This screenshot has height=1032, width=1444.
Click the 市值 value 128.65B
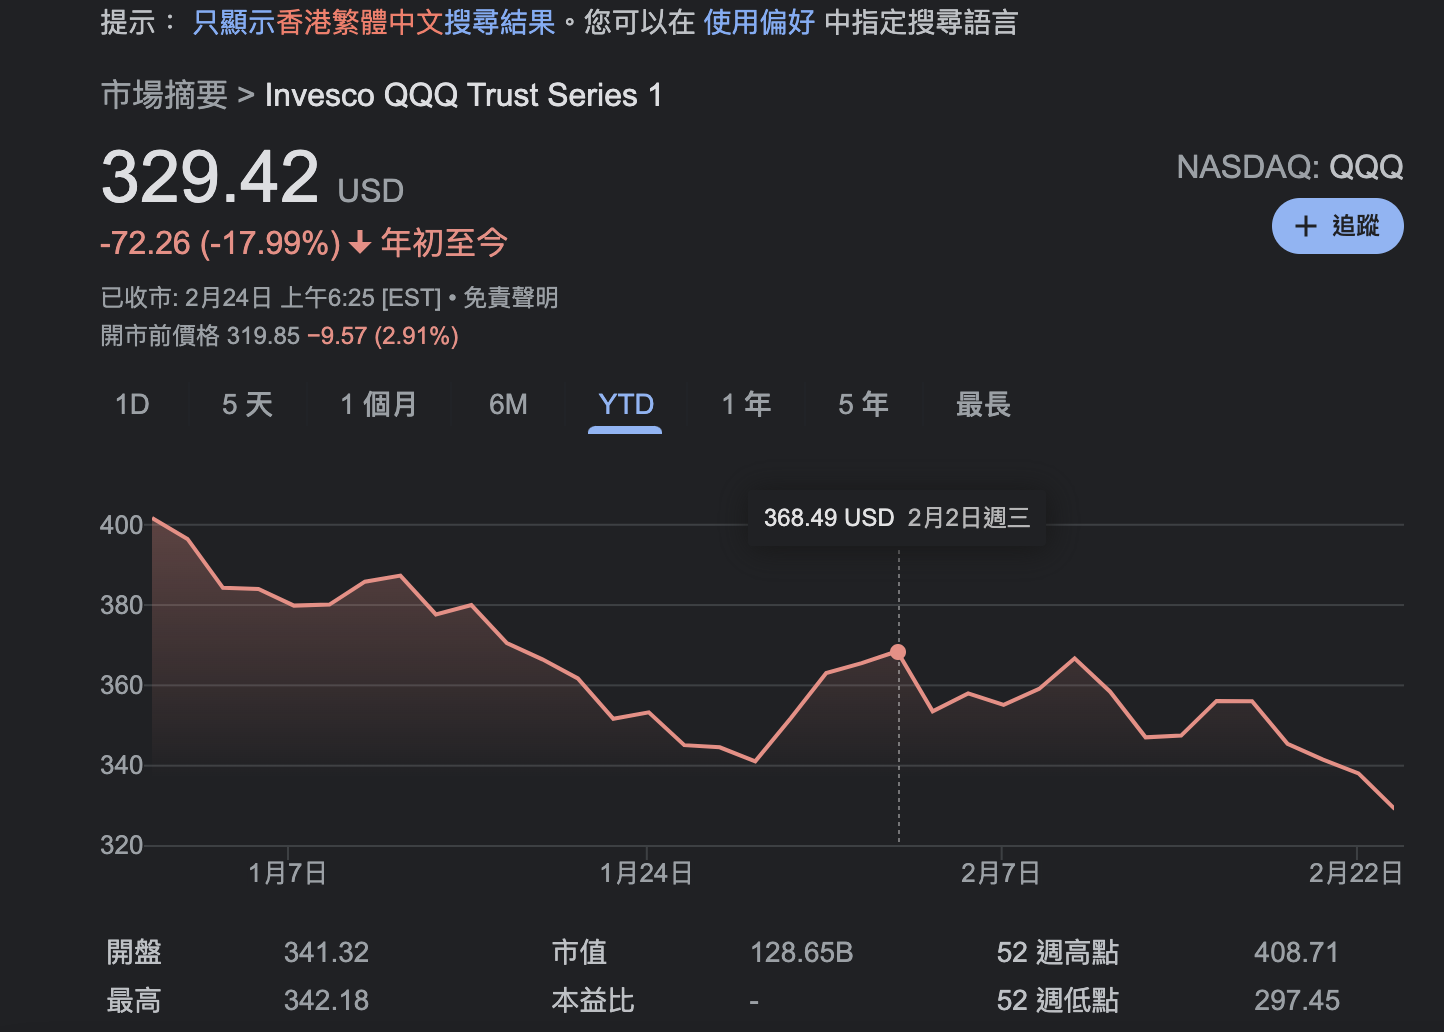tap(802, 952)
